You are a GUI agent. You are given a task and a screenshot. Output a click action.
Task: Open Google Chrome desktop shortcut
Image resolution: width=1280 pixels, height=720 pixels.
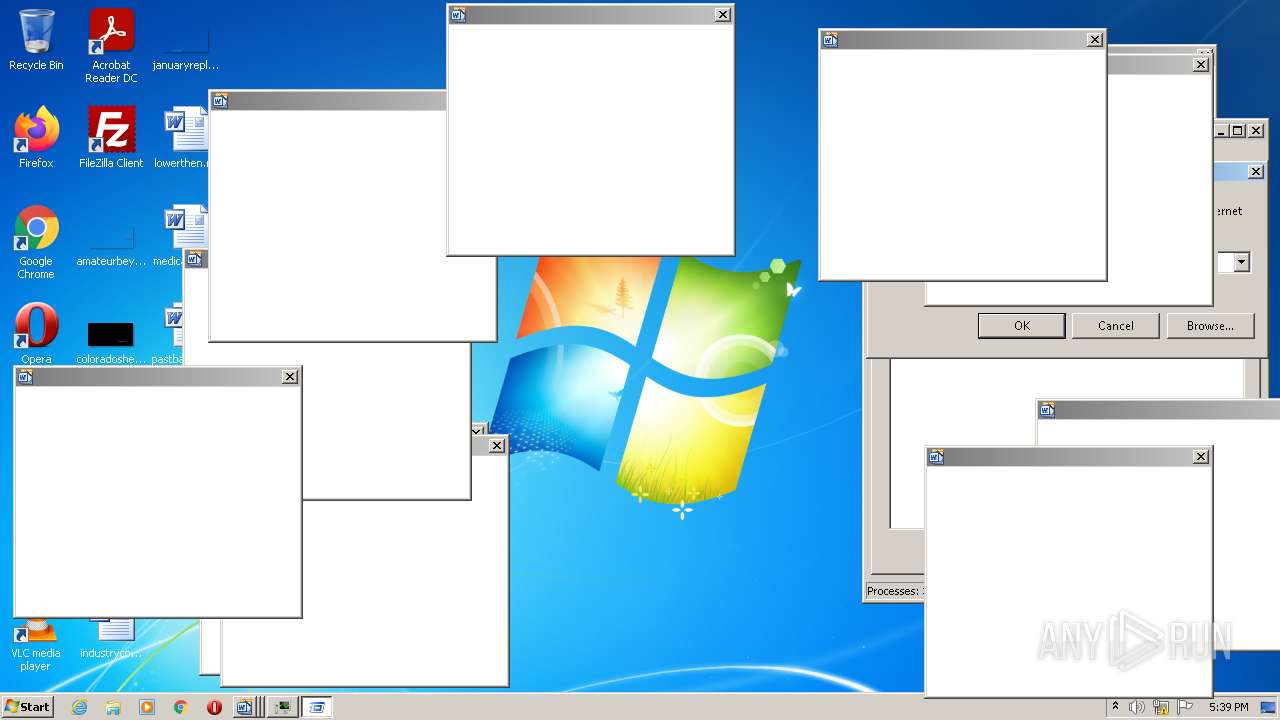point(36,243)
